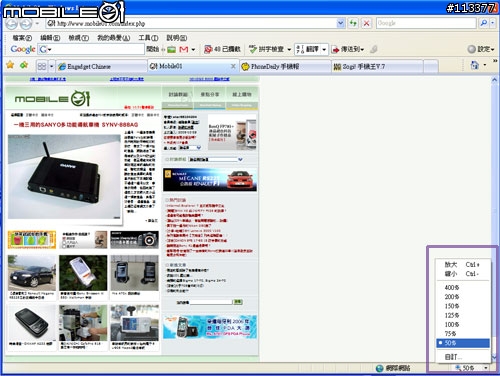Expand the Quick Tabs list dropdown arrow
This screenshot has width=500, height=376.
[51, 66]
